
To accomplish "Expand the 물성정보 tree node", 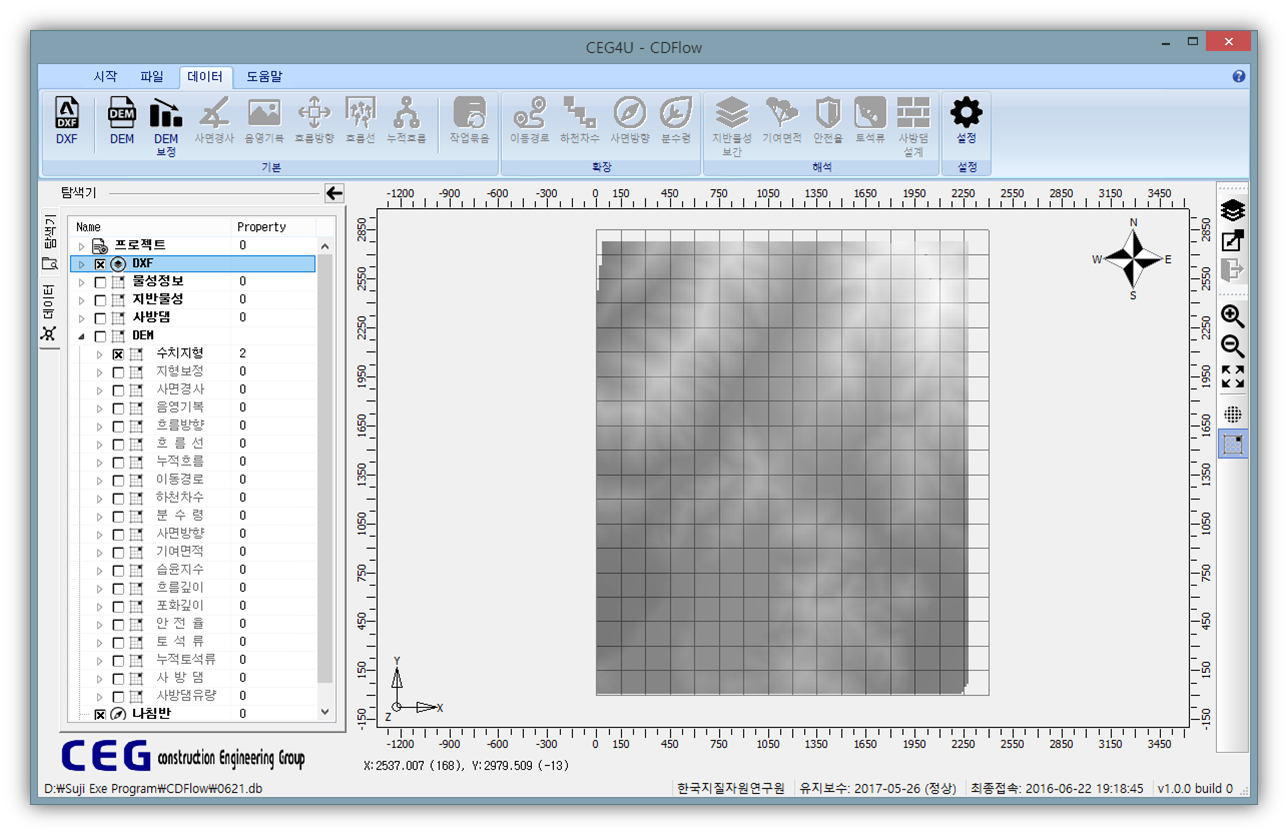I will click(x=82, y=282).
